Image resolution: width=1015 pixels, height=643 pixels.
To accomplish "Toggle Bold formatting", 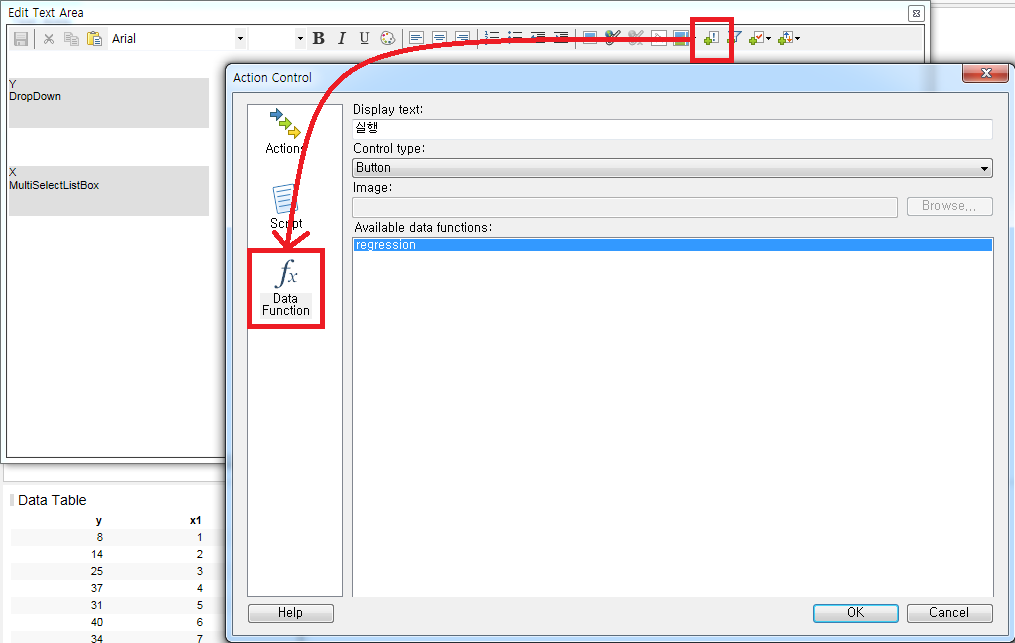I will pos(318,38).
